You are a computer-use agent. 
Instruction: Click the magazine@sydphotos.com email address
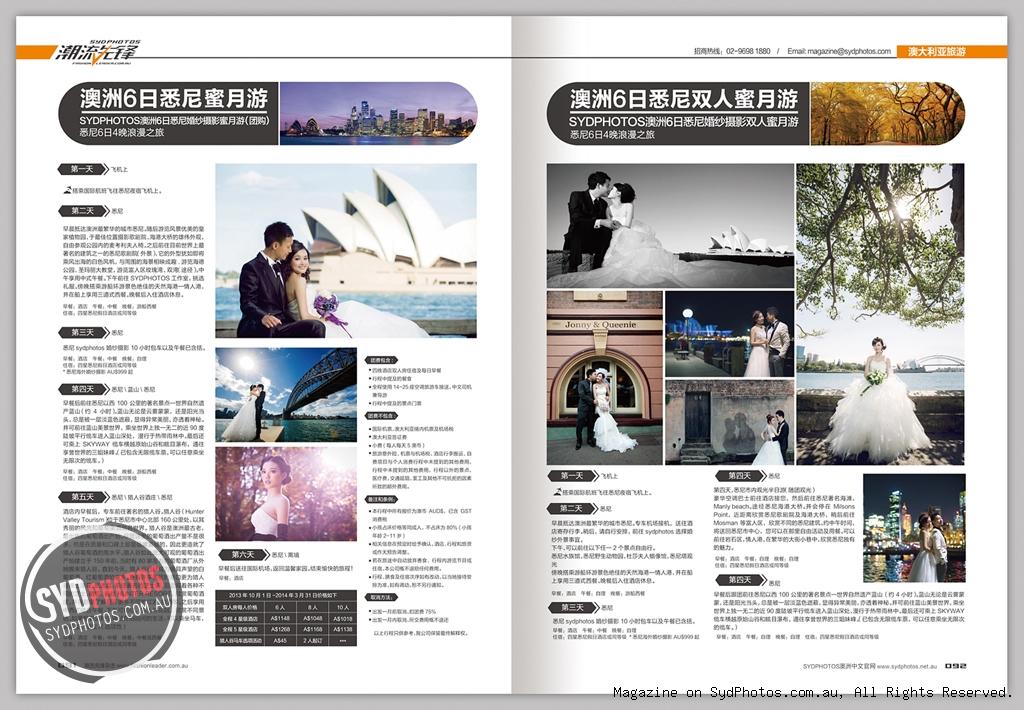point(848,51)
